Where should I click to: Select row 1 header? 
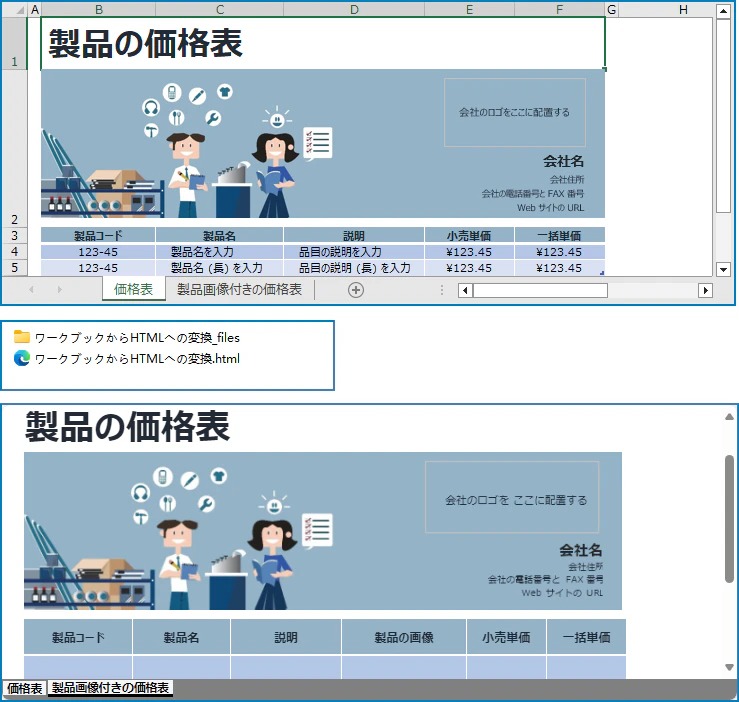tap(15, 43)
